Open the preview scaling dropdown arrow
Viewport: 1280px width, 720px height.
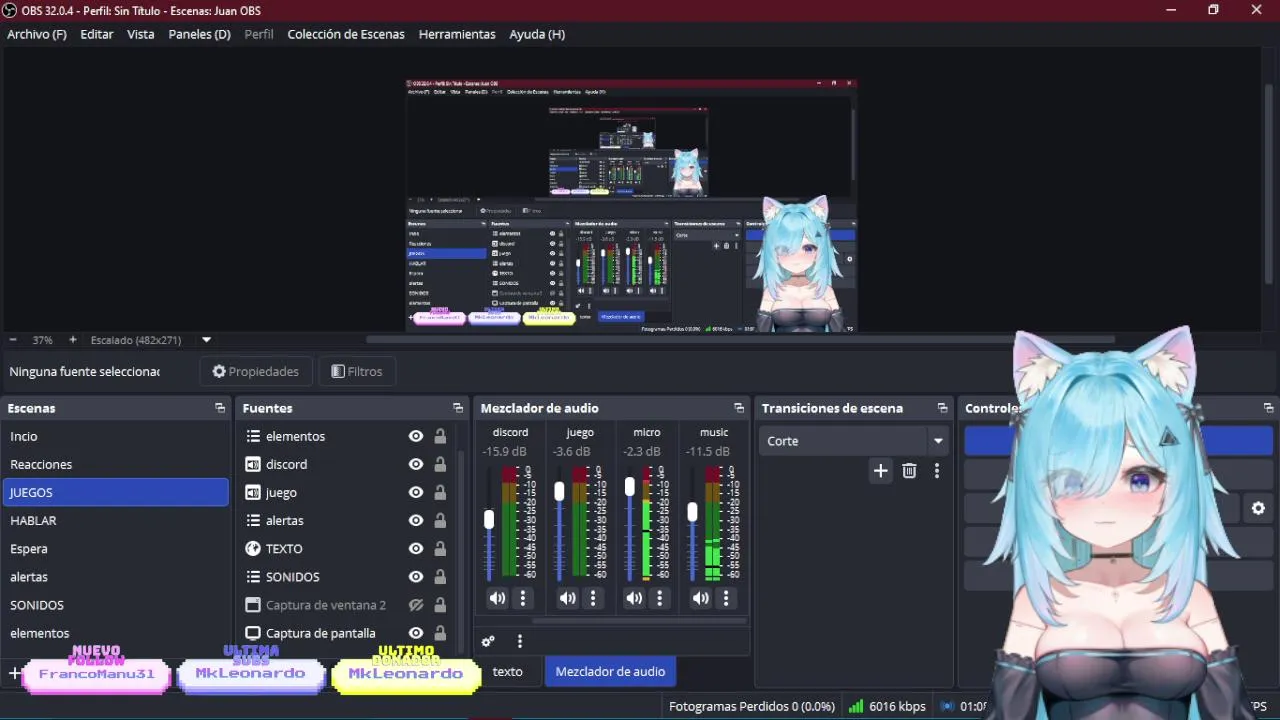point(206,340)
